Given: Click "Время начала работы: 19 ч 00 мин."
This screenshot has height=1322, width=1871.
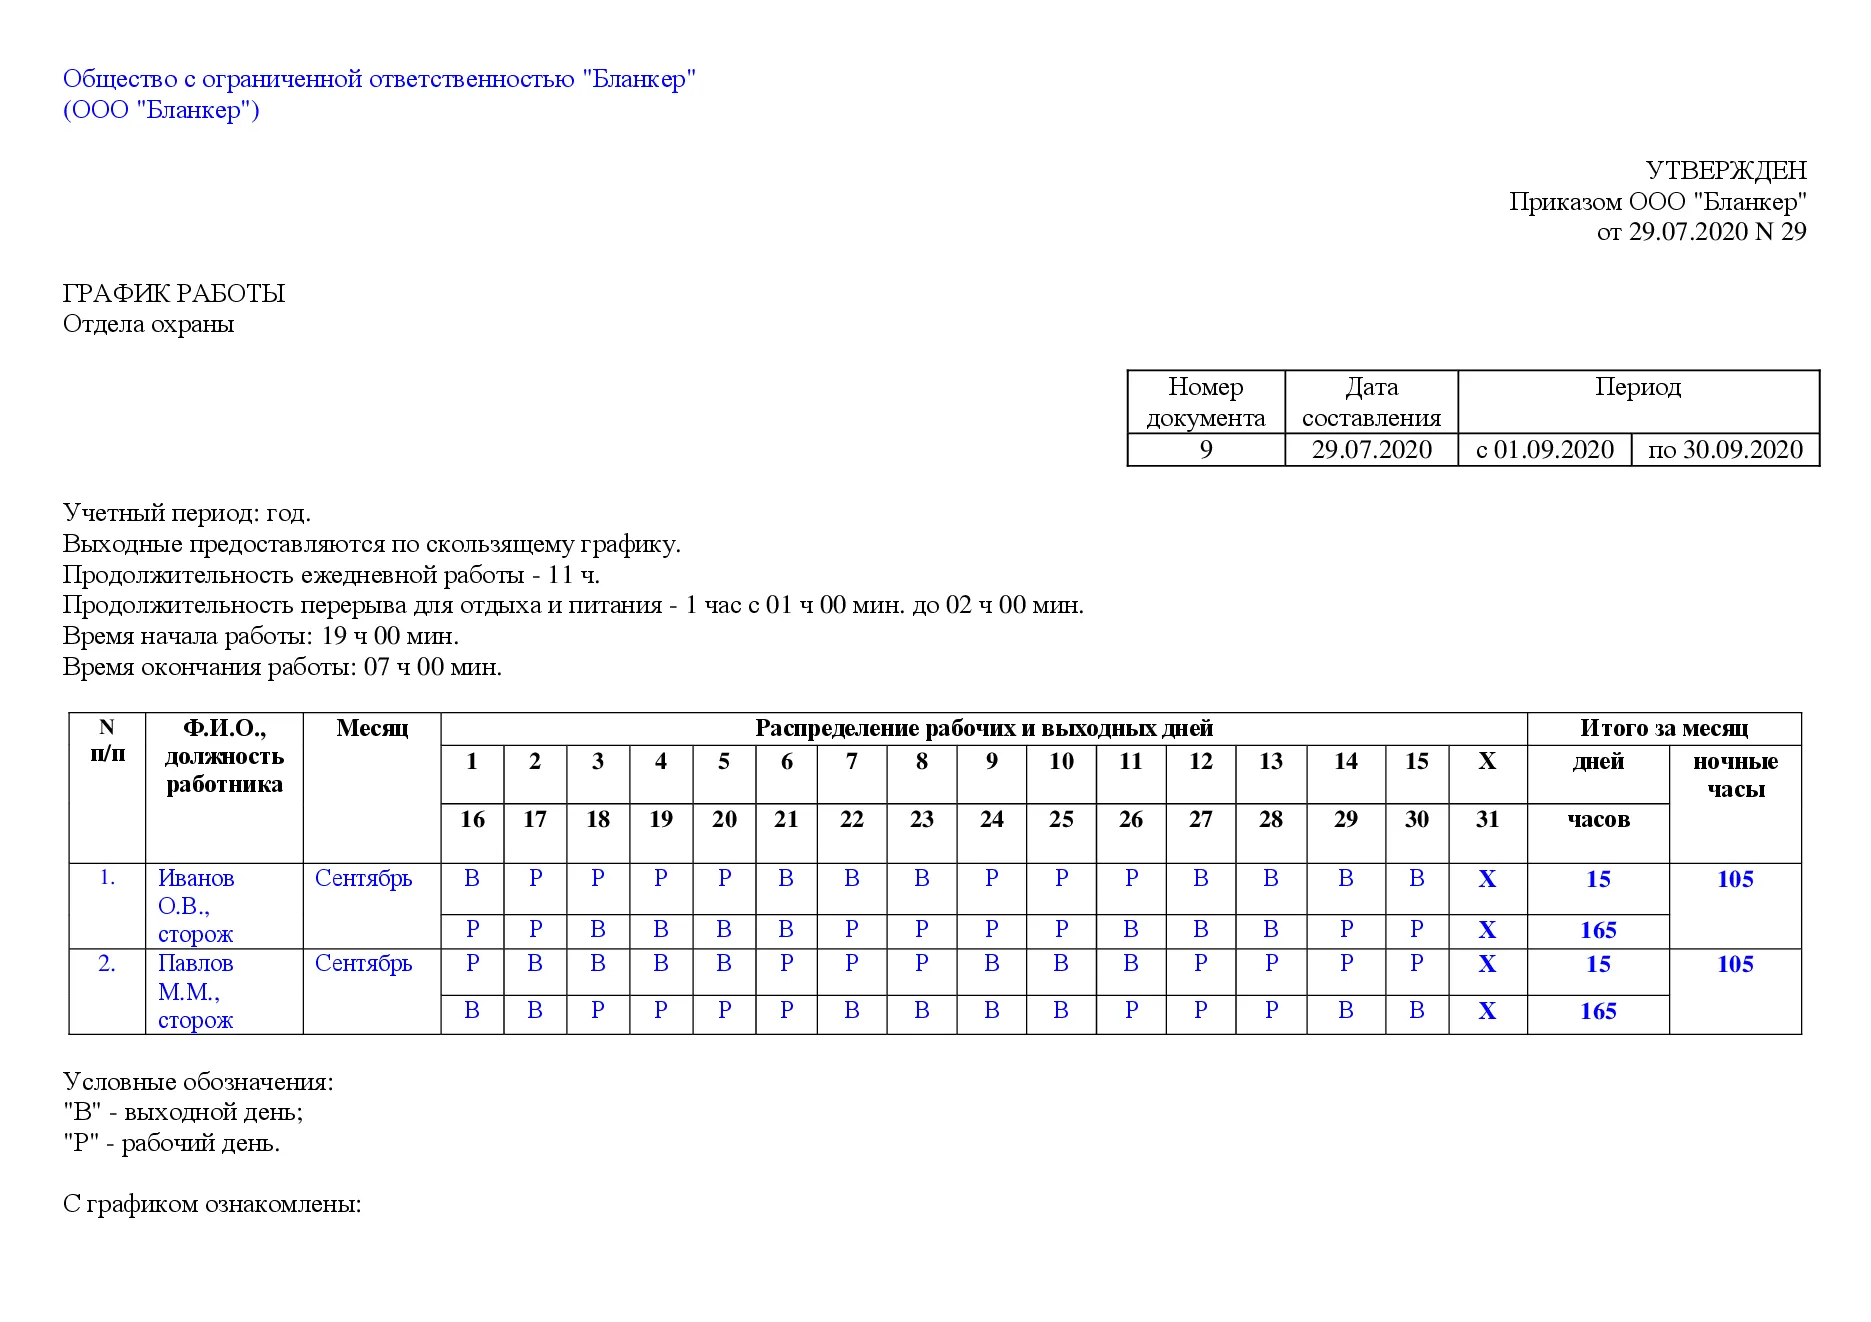Looking at the screenshot, I should click(261, 636).
